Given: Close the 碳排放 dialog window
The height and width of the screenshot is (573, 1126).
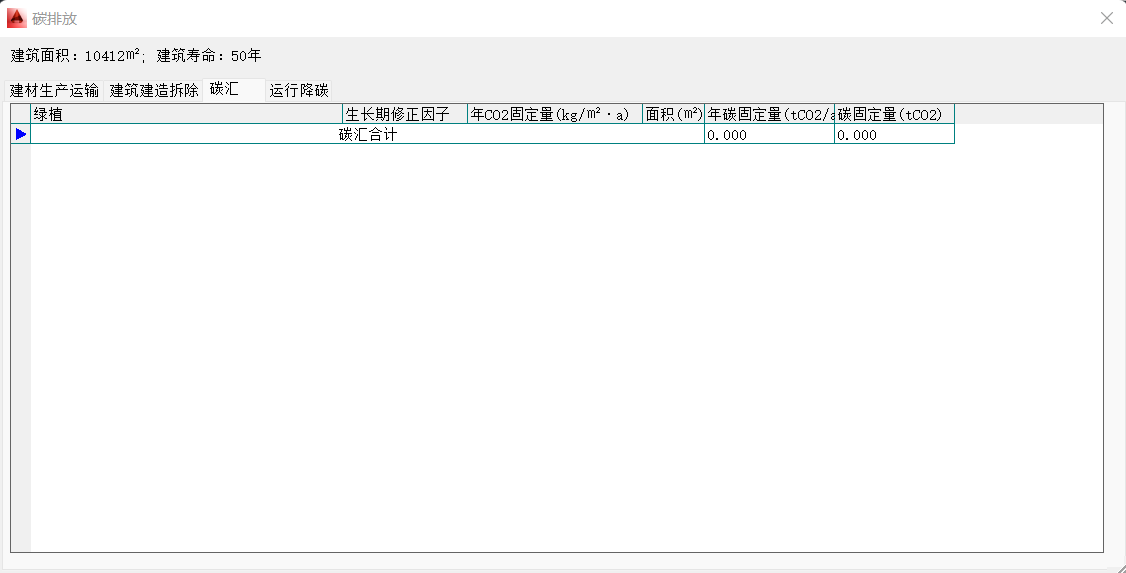Looking at the screenshot, I should [1106, 18].
